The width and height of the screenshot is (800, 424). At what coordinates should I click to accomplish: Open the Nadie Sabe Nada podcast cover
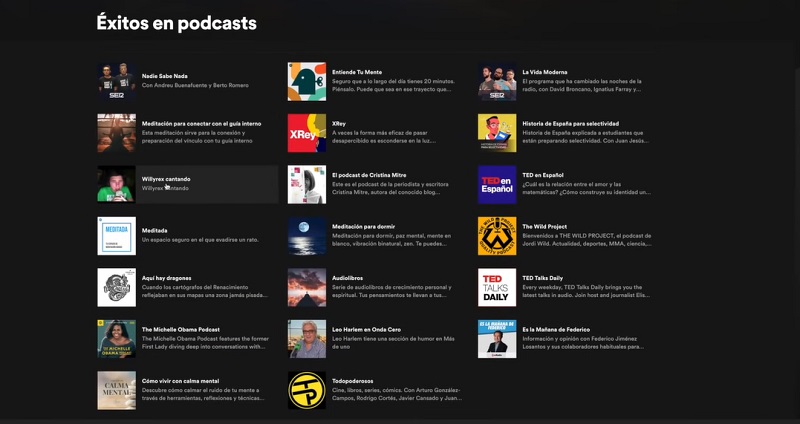pyautogui.click(x=116, y=81)
